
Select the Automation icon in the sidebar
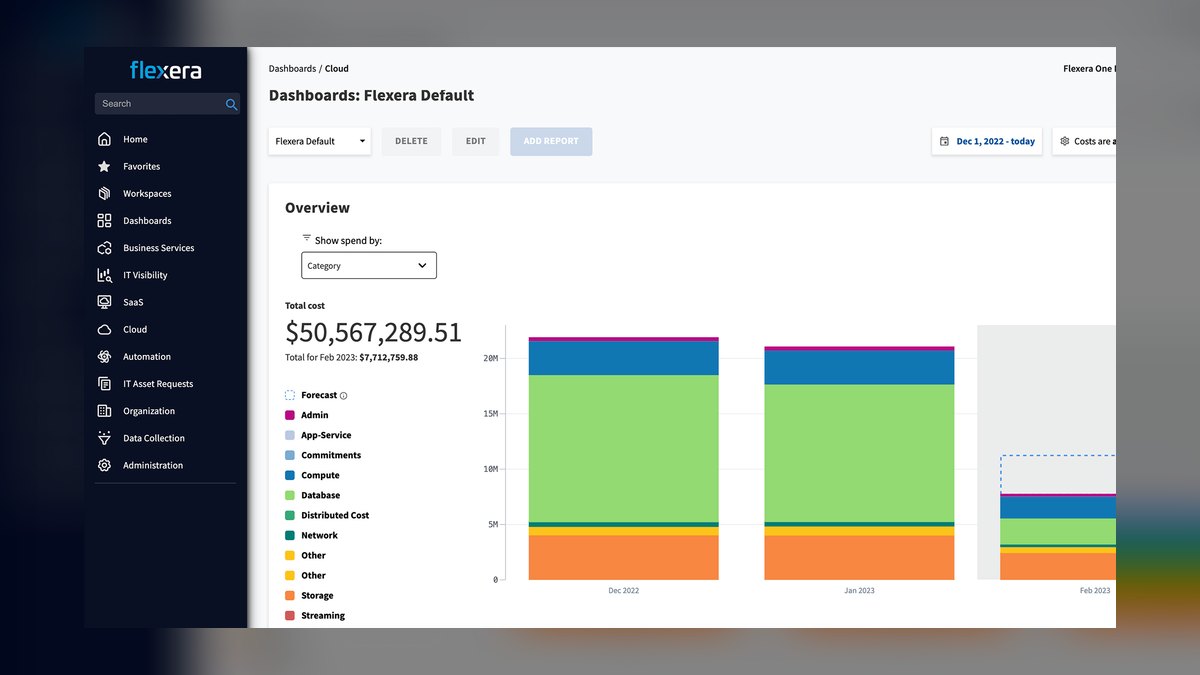pyautogui.click(x=104, y=356)
